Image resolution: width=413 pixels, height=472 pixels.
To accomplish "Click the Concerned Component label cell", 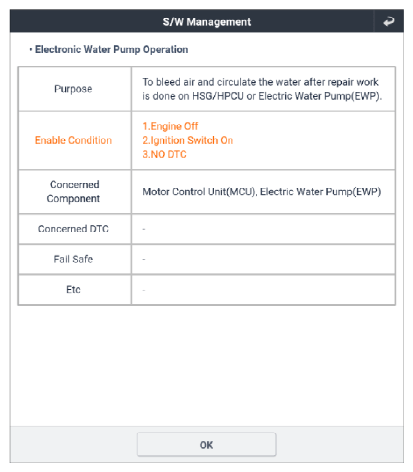I will click(x=75, y=192).
